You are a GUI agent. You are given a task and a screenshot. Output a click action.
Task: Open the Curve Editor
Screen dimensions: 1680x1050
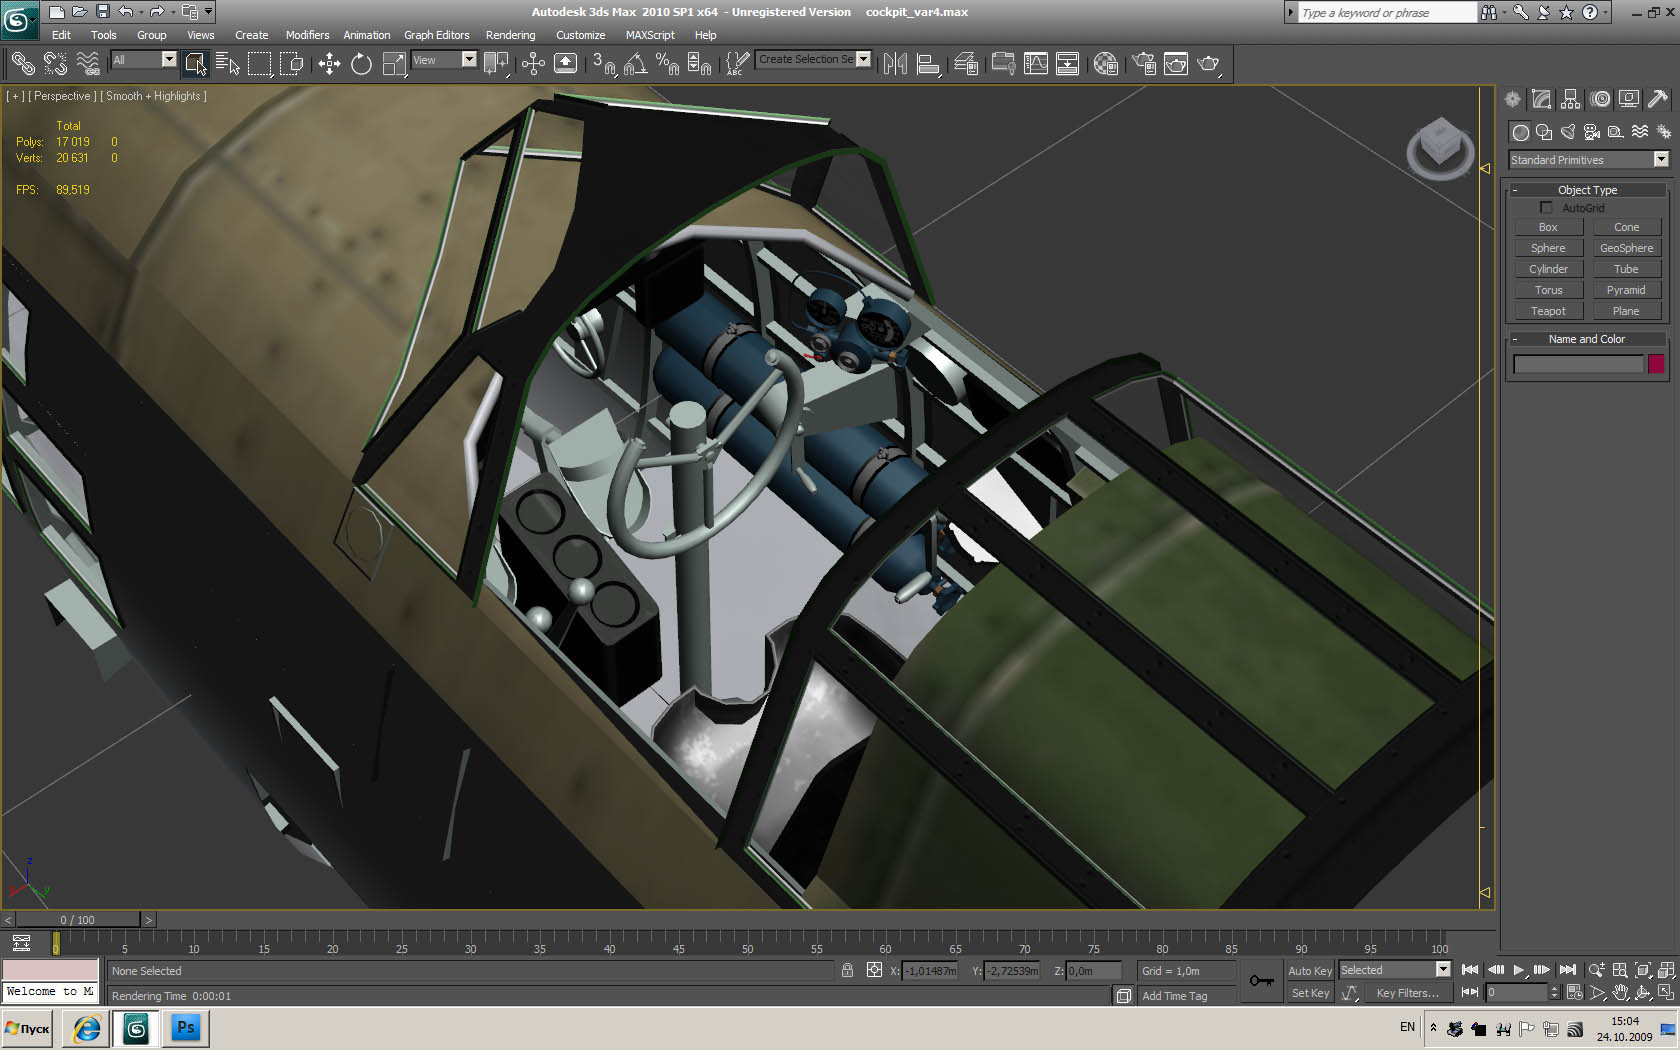pos(1036,64)
